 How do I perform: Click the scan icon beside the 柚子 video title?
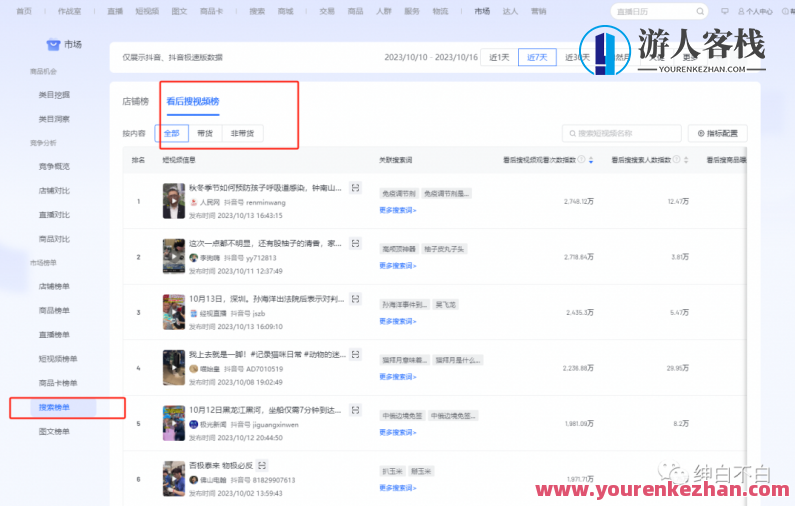355,243
